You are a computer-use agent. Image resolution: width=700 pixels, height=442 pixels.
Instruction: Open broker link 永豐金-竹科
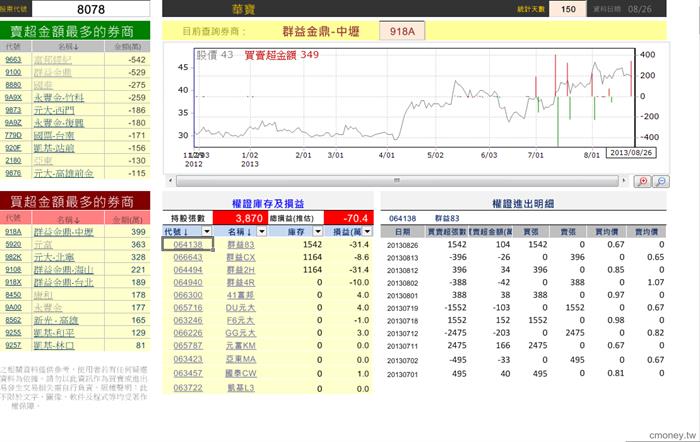point(59,97)
